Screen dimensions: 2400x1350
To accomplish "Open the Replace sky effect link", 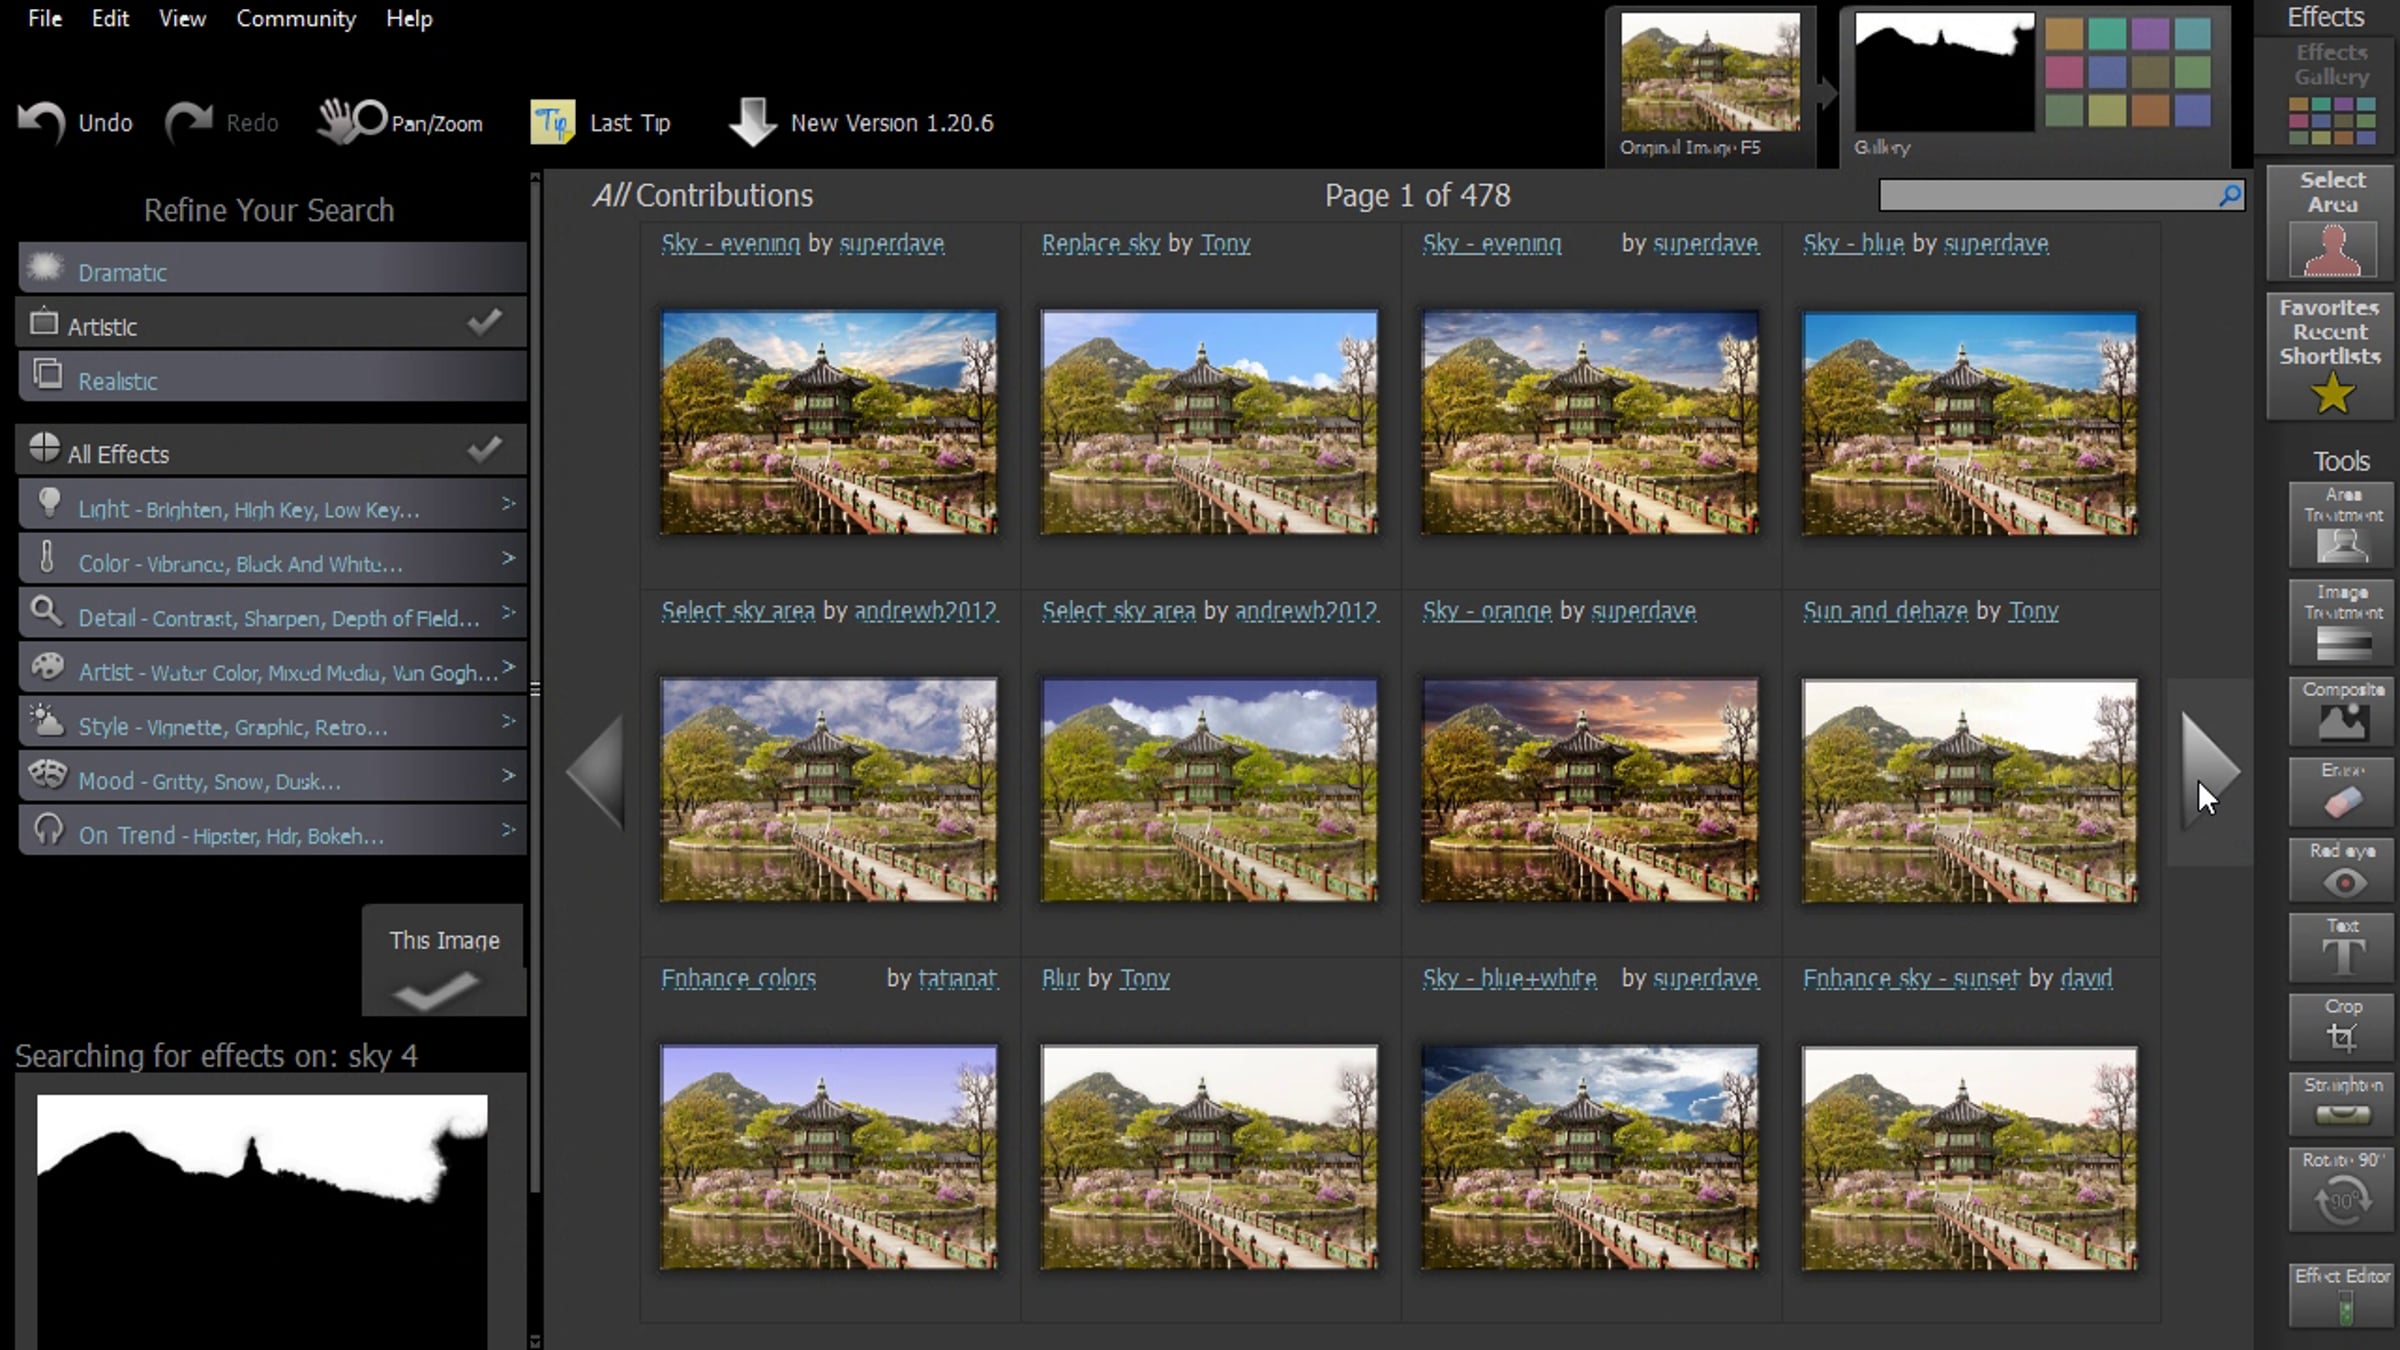I will coord(1100,244).
